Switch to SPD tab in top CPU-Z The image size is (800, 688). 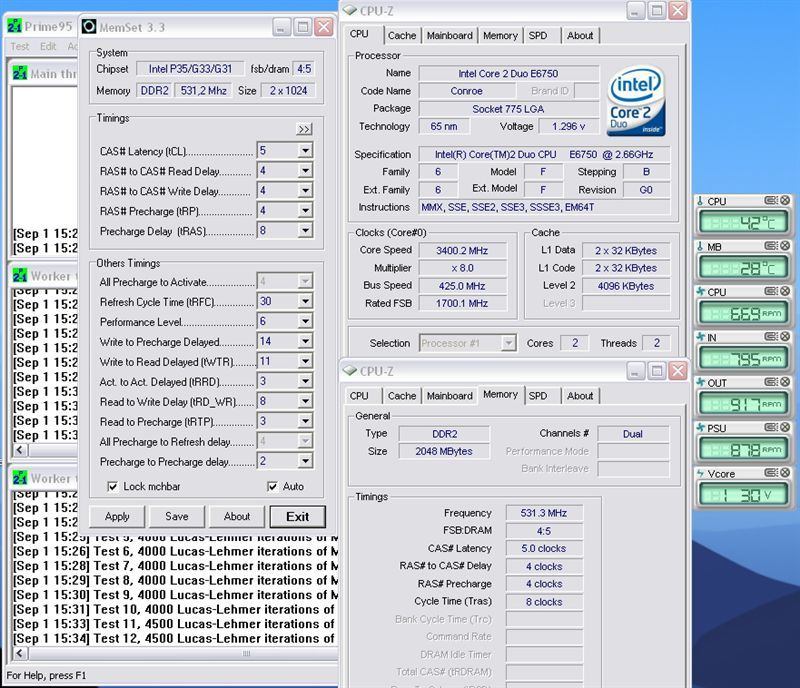tap(538, 36)
